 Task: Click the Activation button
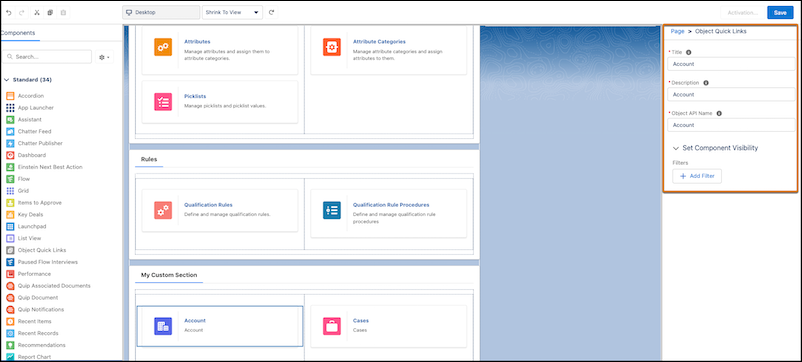742,12
